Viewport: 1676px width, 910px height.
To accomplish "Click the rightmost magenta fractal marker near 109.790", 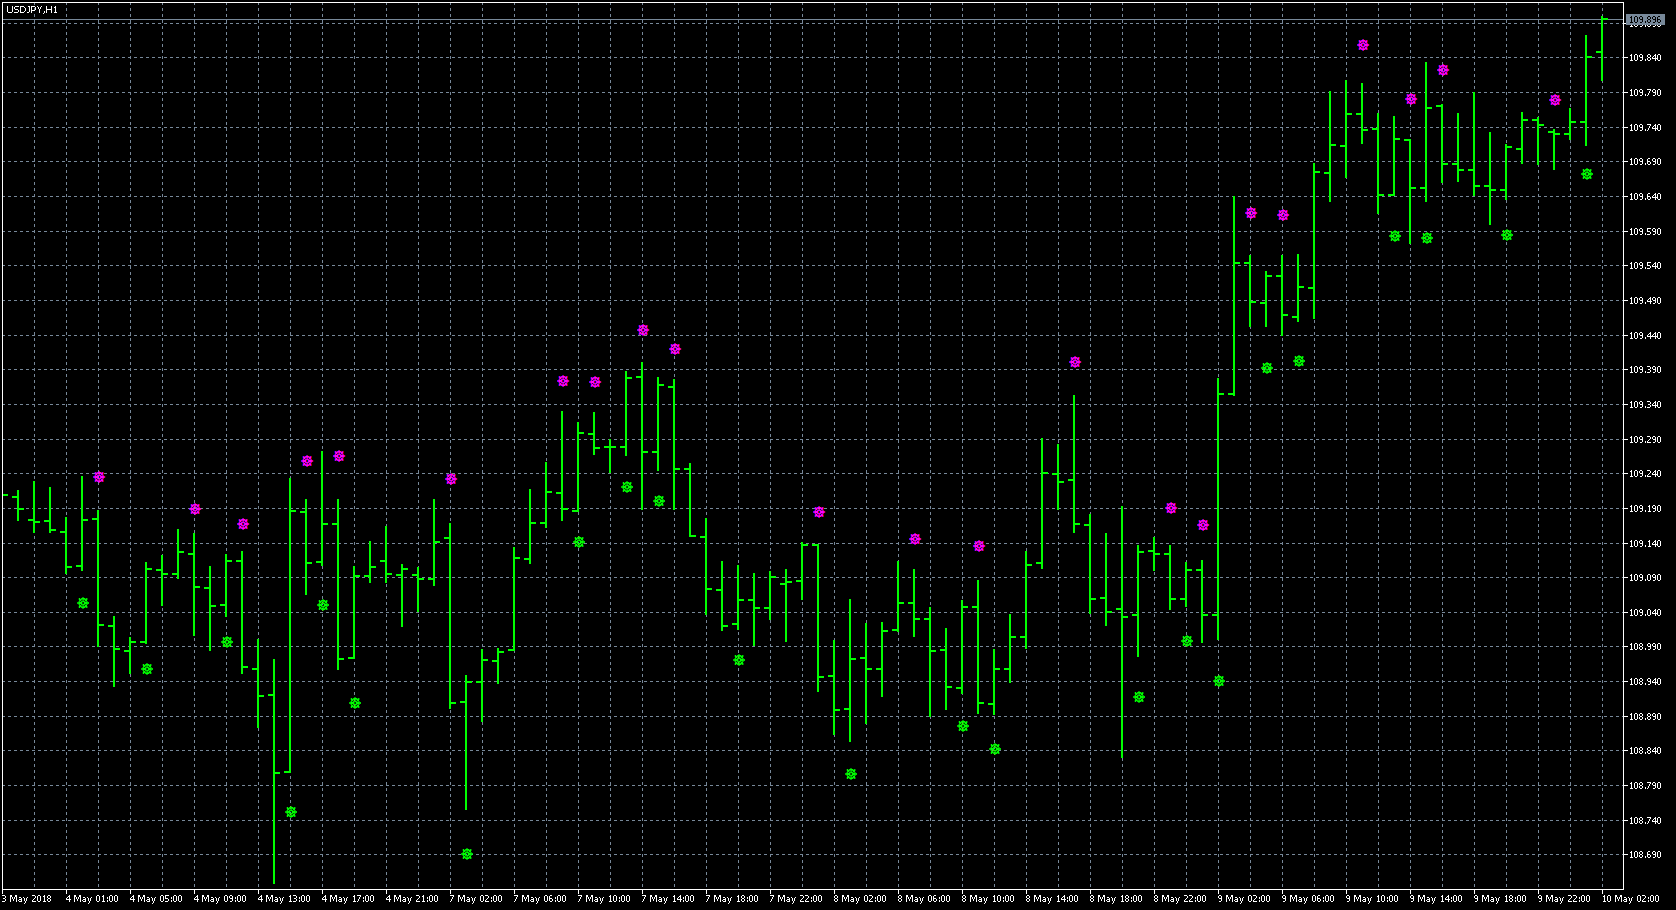I will [x=1555, y=100].
